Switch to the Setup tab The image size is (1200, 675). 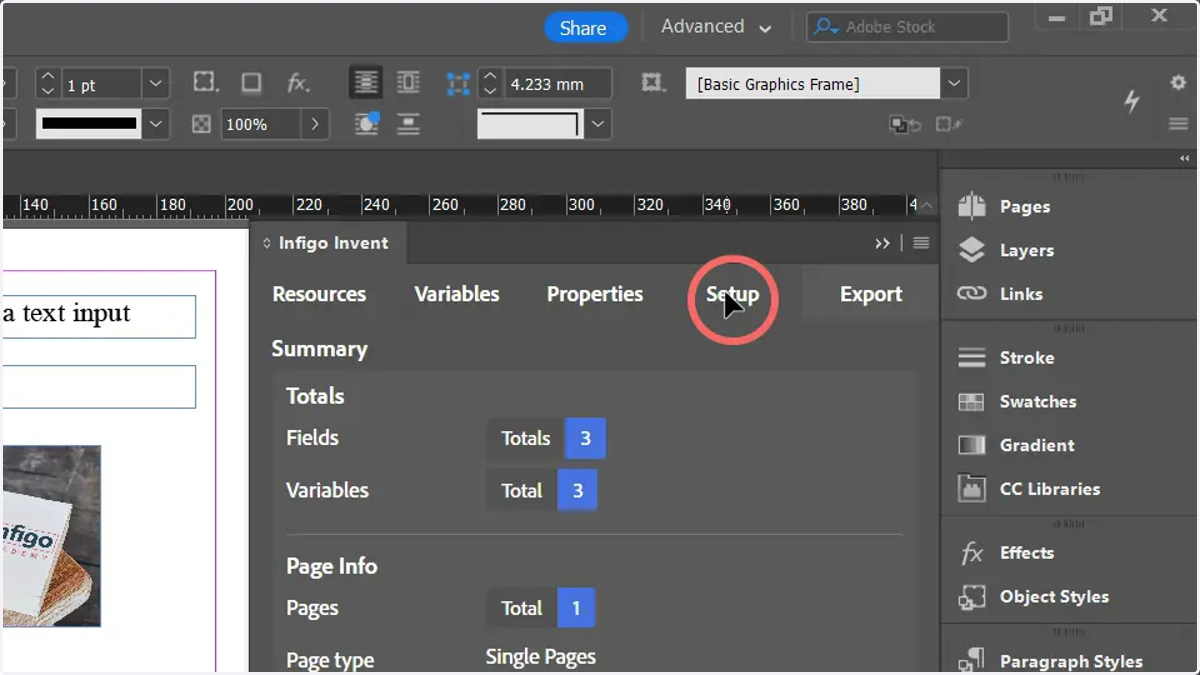[733, 294]
